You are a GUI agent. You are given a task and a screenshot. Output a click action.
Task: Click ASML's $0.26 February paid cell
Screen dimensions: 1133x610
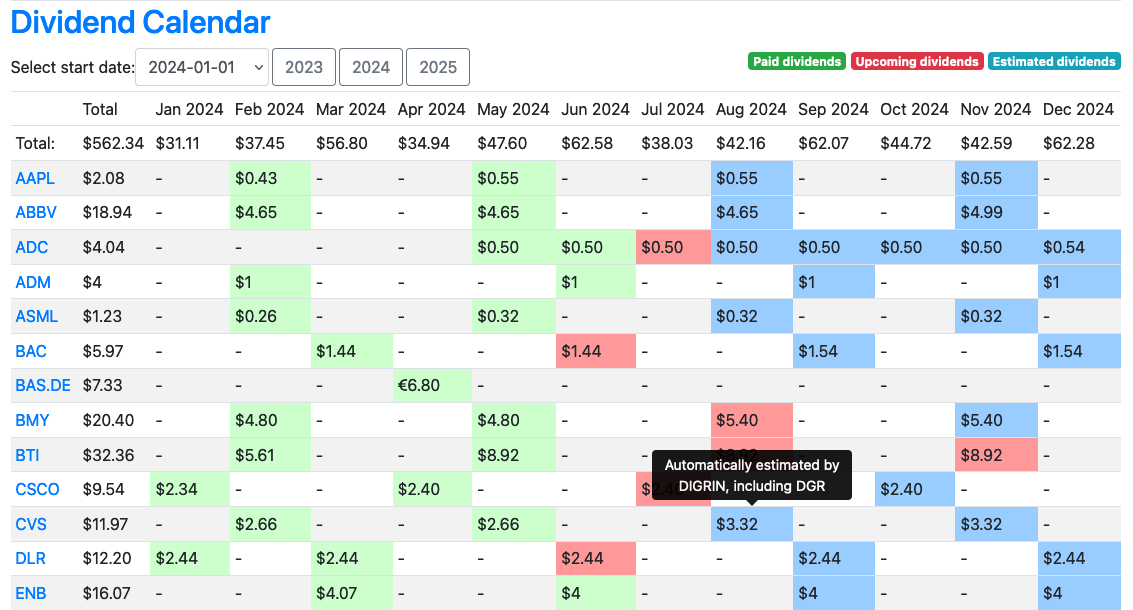coord(270,317)
